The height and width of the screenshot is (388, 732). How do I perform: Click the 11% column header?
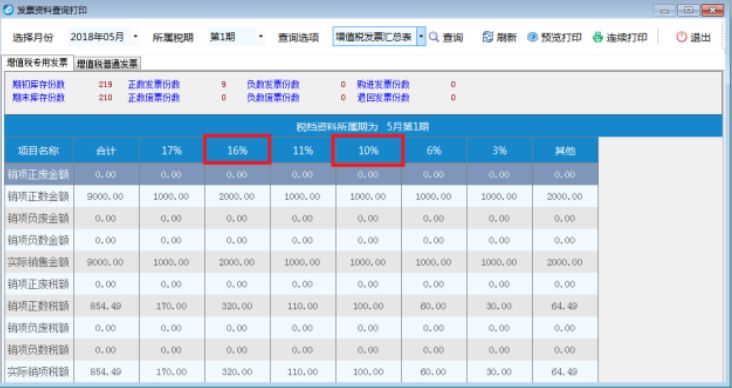click(x=303, y=150)
